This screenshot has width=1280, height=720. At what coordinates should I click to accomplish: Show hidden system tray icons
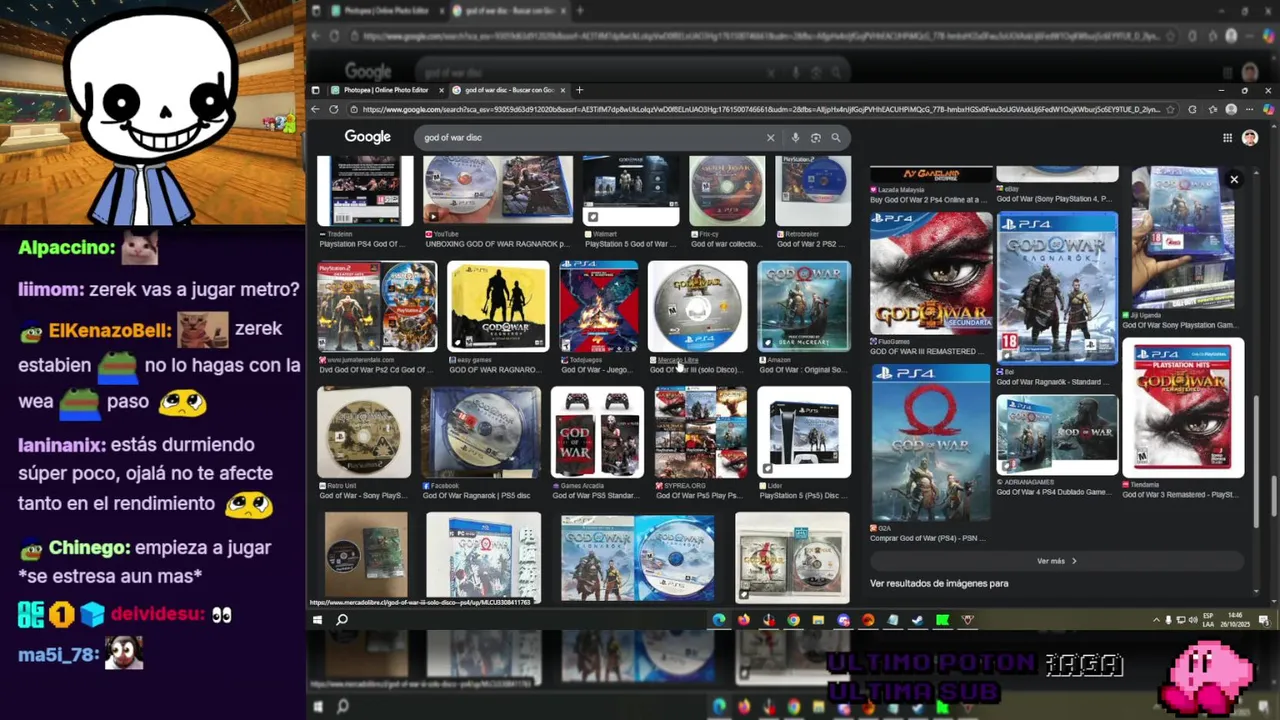[x=1155, y=620]
